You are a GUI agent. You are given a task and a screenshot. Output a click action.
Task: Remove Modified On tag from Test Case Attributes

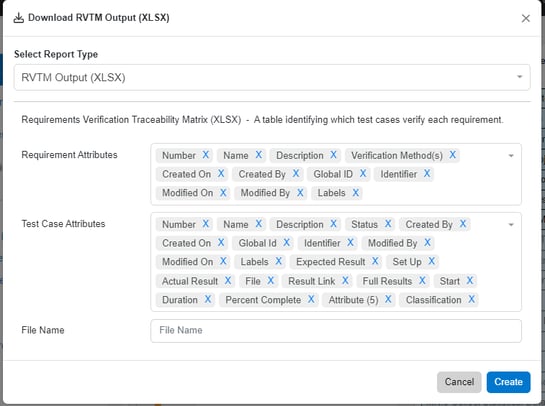[223, 262]
